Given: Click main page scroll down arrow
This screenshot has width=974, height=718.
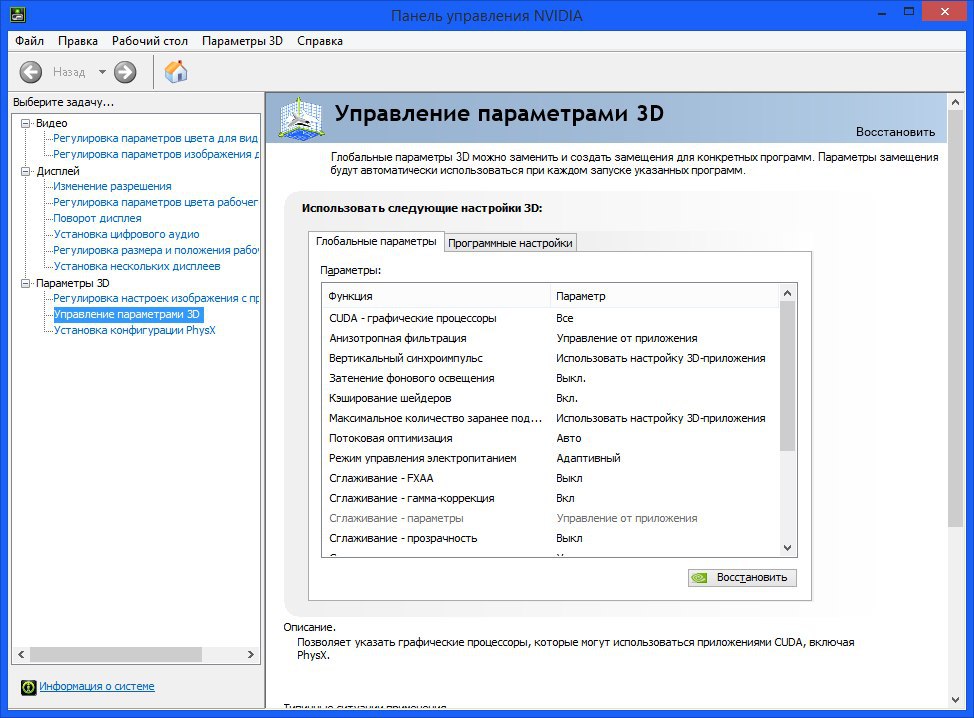Looking at the screenshot, I should pyautogui.click(x=955, y=699).
